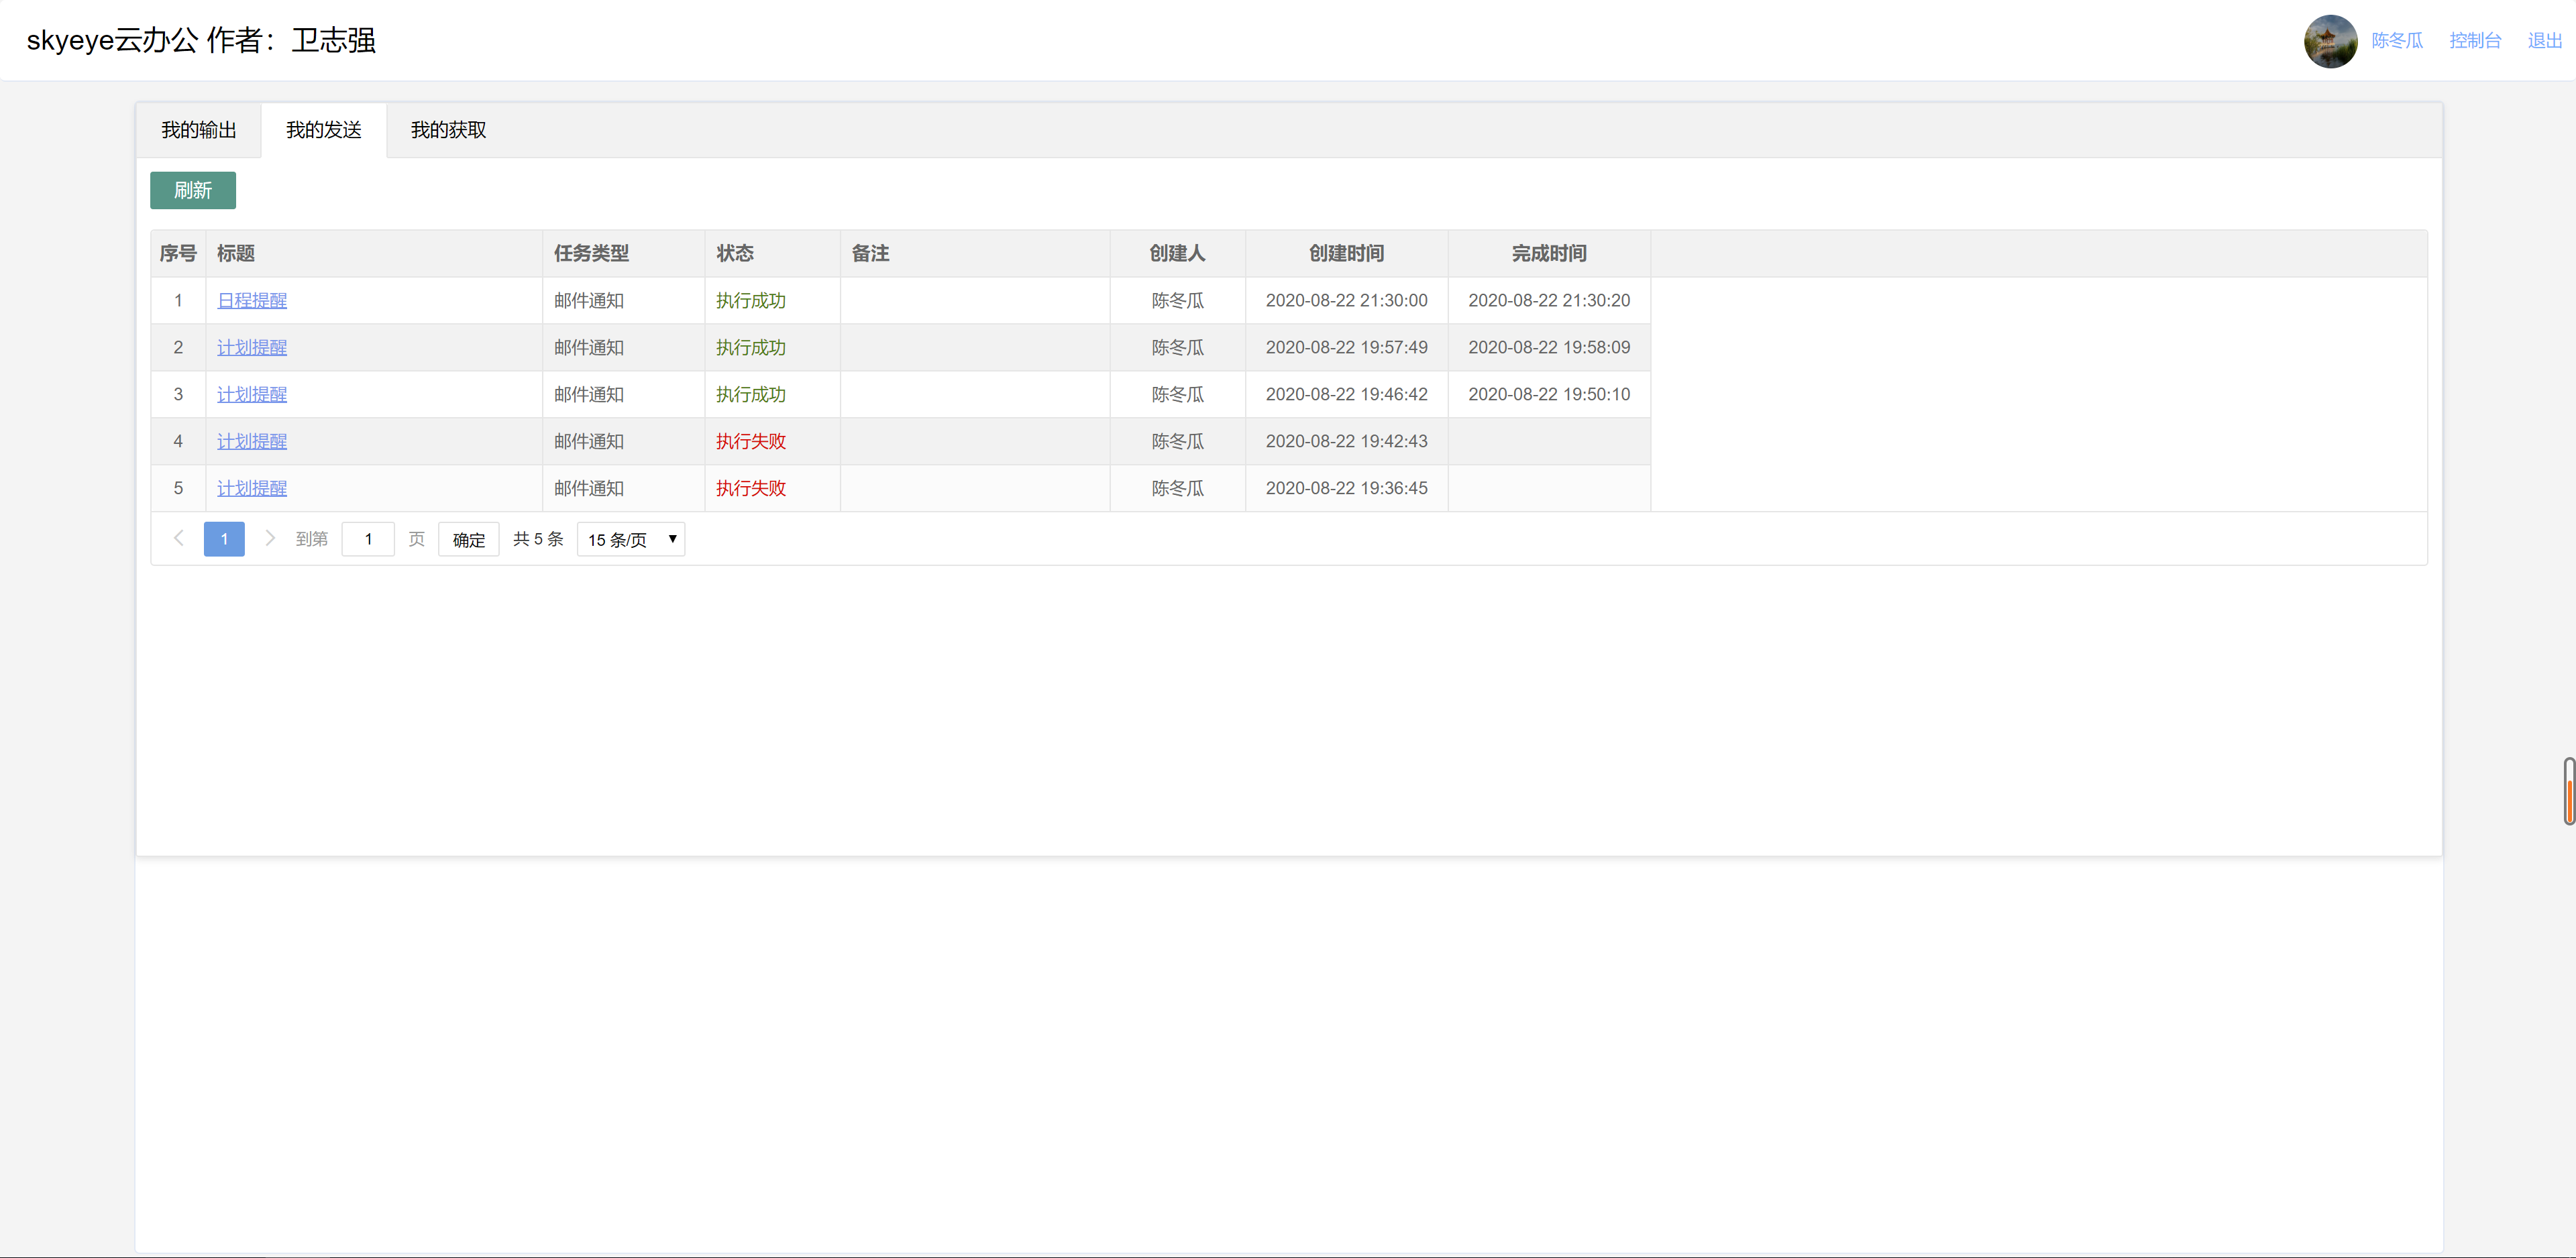The height and width of the screenshot is (1258, 2576).
Task: Open the failed 计划提醒 task in row 4
Action: tap(252, 441)
